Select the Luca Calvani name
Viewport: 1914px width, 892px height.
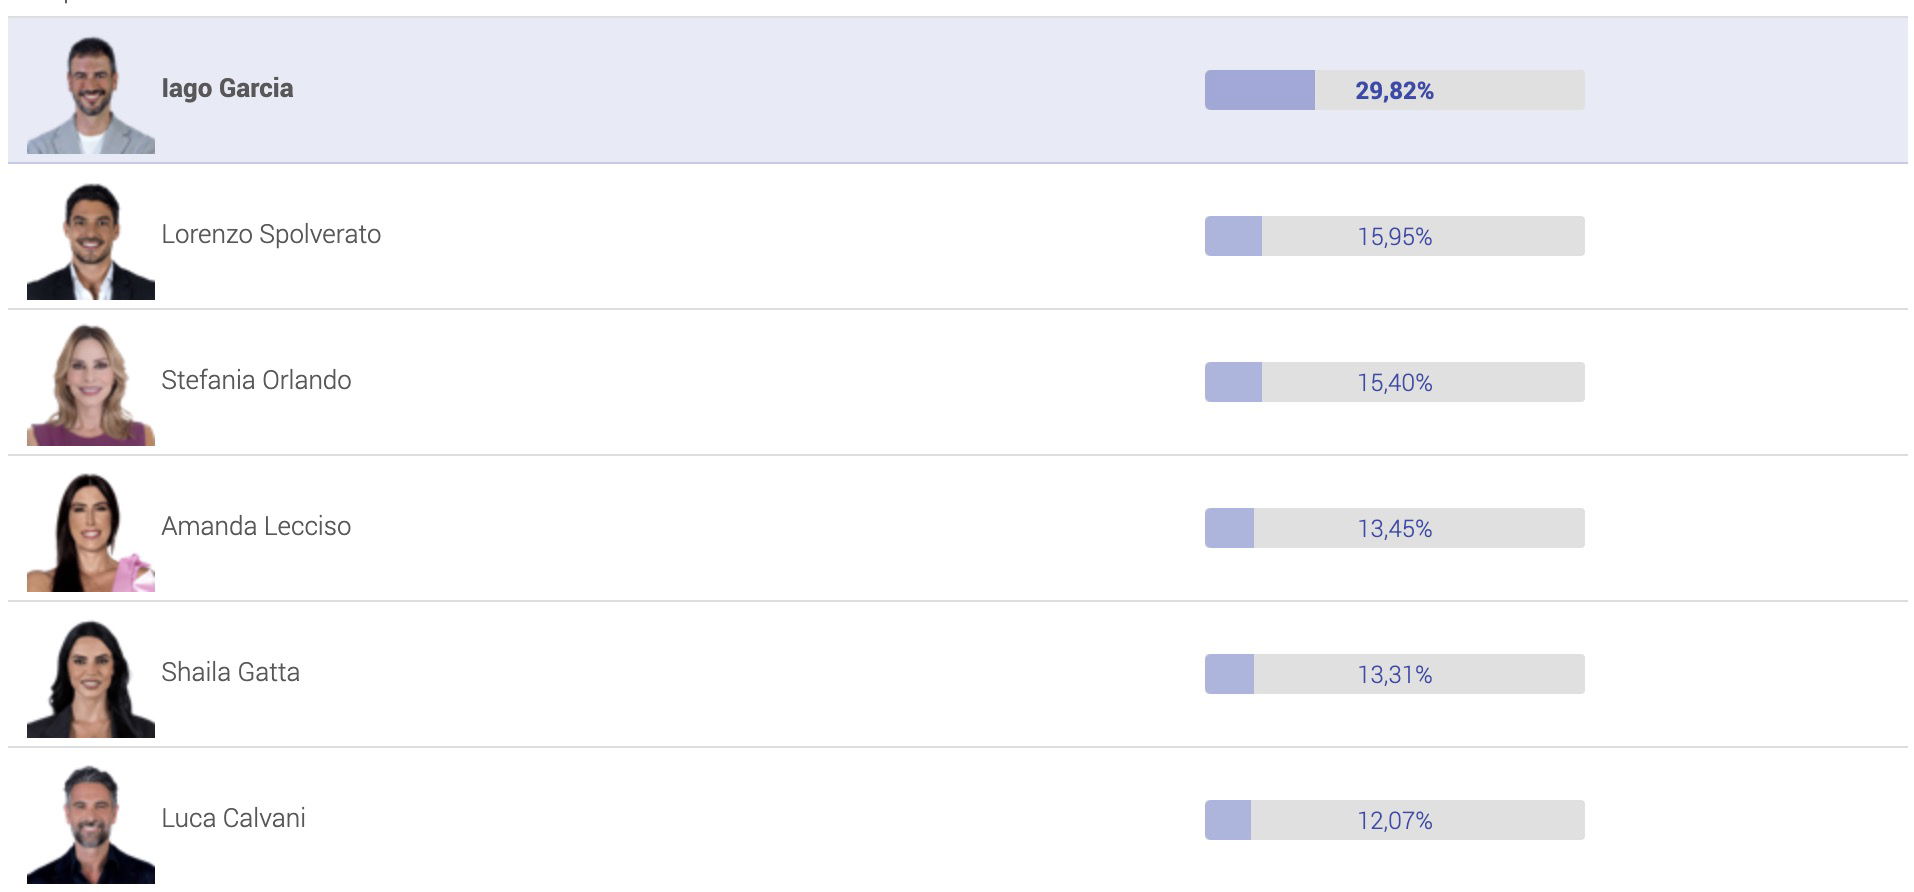coord(233,818)
